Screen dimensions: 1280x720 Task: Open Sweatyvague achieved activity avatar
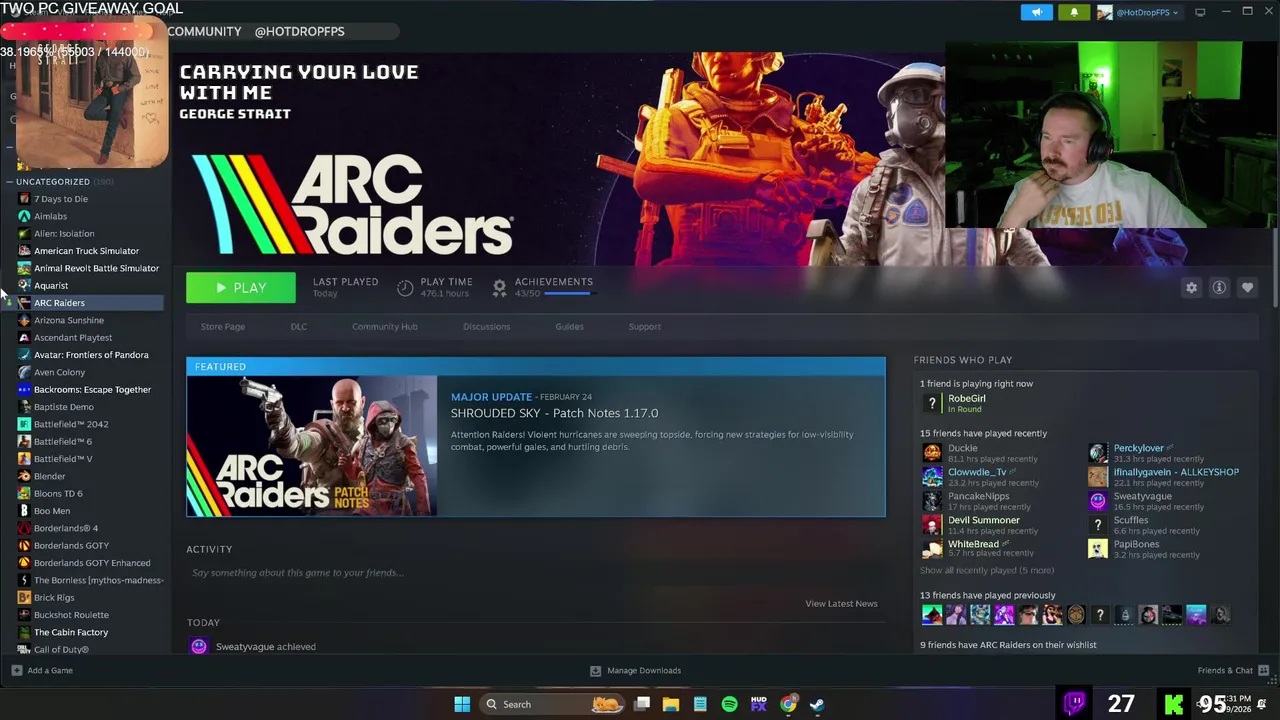tap(198, 647)
